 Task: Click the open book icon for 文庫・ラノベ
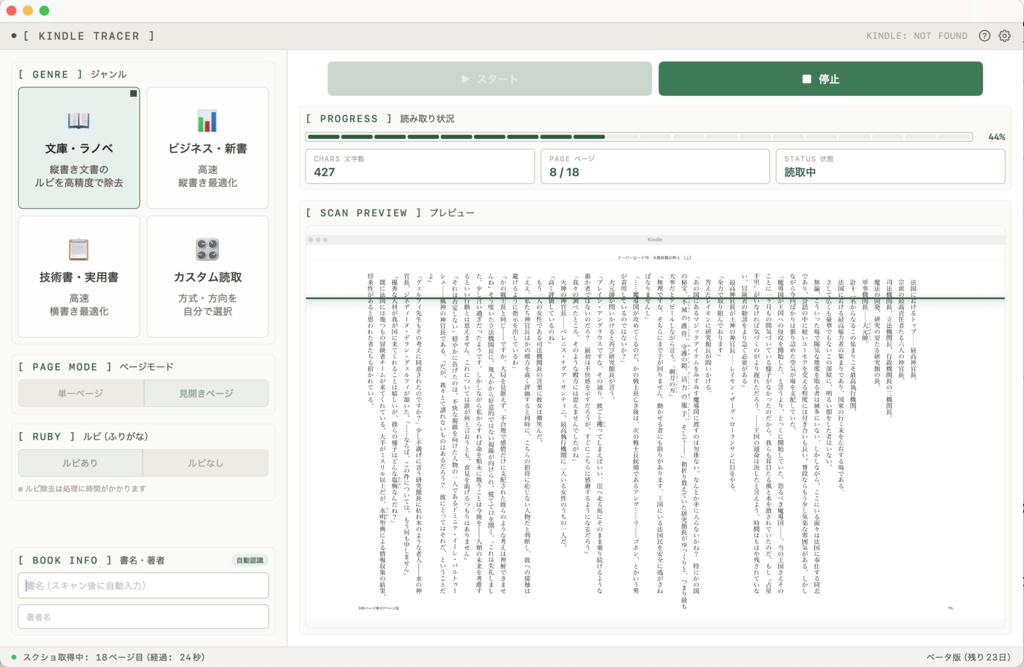(78, 120)
